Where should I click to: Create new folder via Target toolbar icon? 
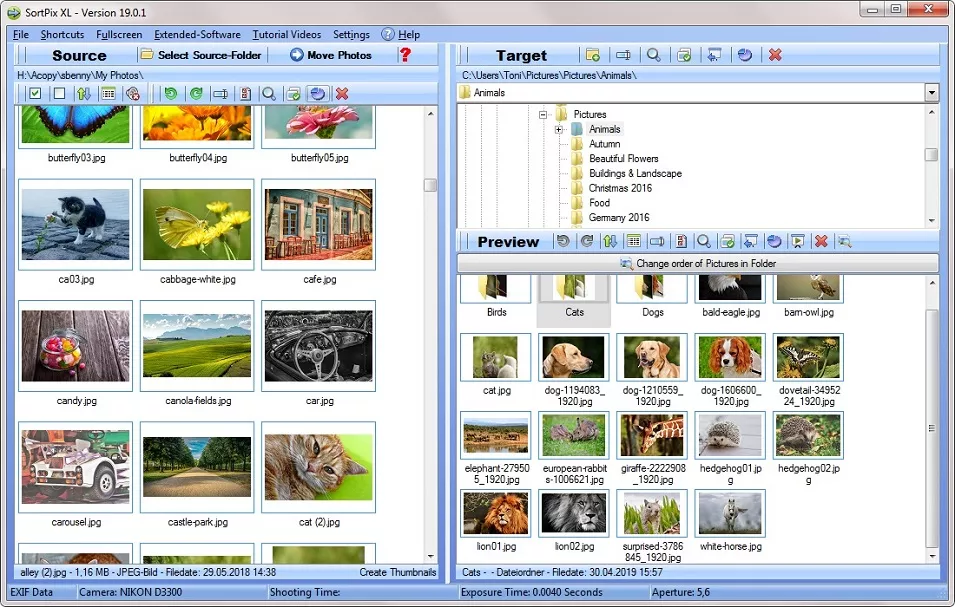point(593,55)
